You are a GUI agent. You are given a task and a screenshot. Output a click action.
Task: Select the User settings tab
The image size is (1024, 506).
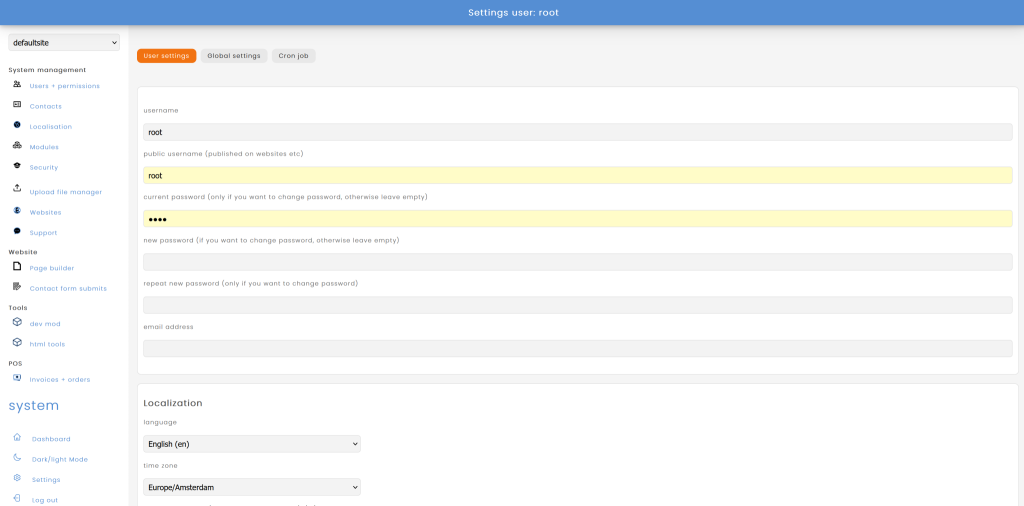tap(166, 56)
